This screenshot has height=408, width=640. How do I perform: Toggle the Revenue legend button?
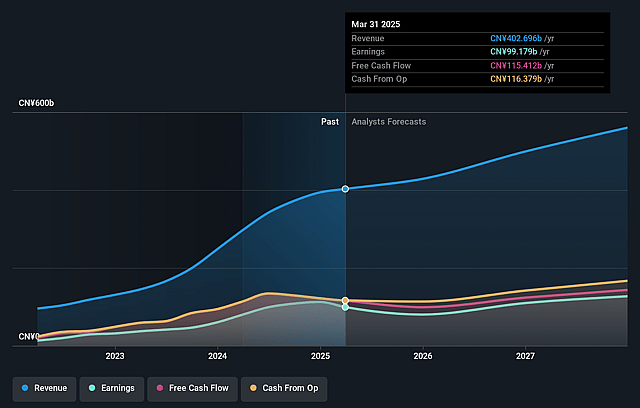(44, 389)
